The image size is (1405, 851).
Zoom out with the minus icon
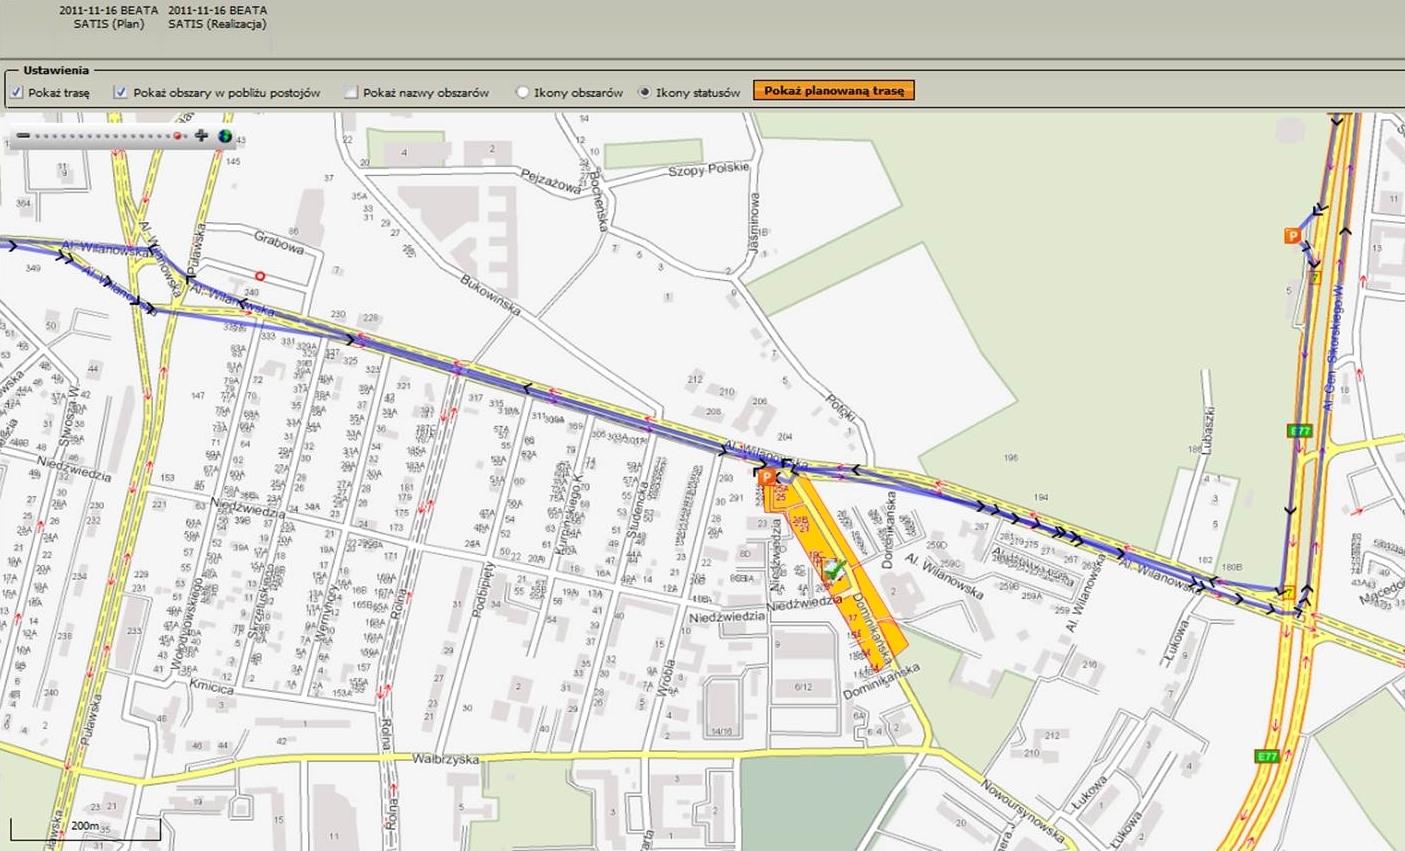[23, 135]
